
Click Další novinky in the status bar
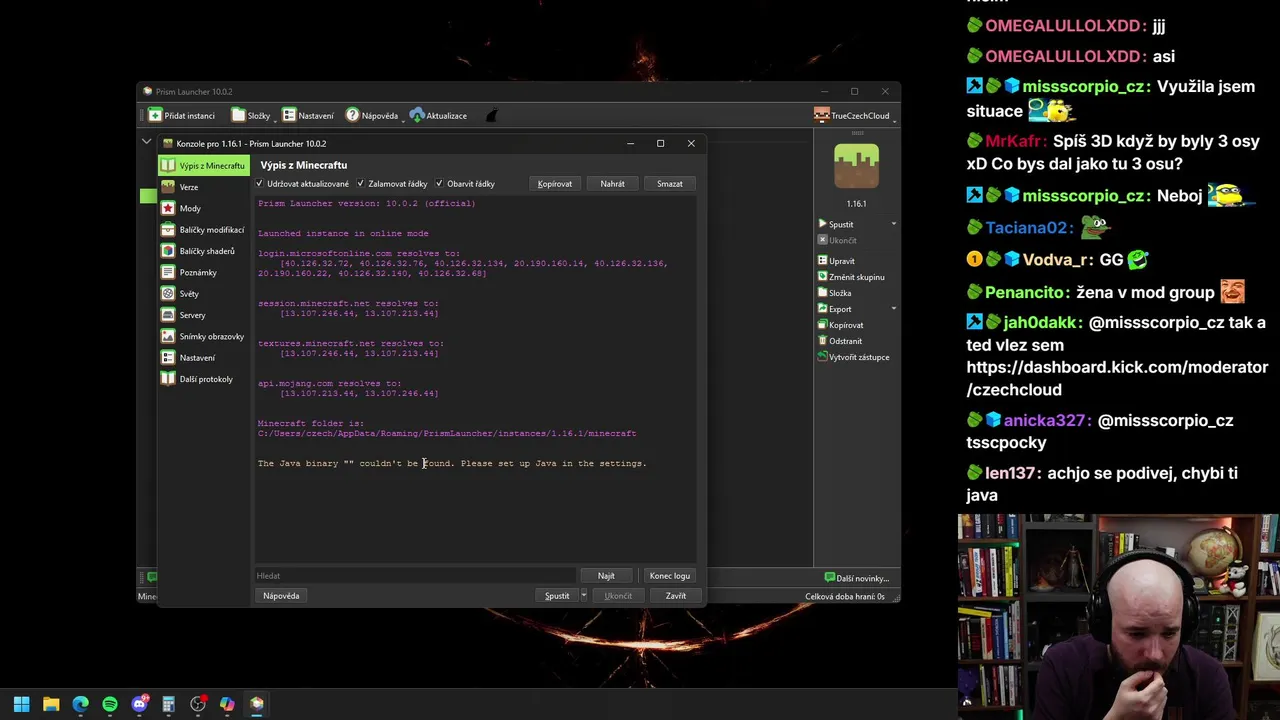[857, 578]
